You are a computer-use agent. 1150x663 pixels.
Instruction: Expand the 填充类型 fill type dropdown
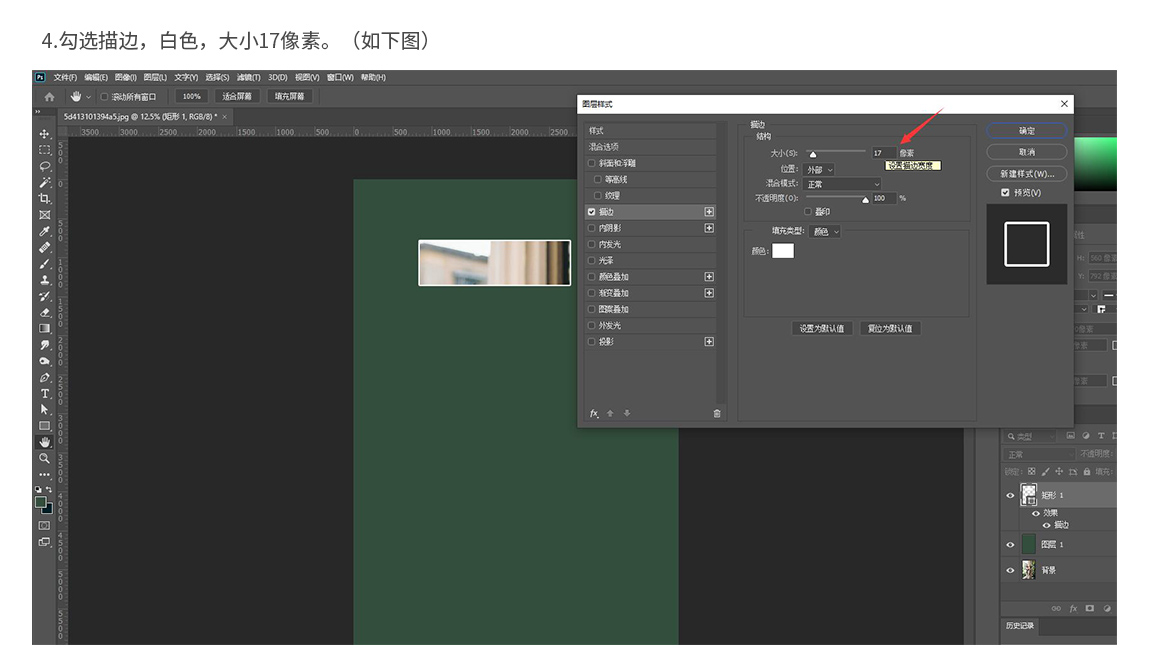coord(825,232)
